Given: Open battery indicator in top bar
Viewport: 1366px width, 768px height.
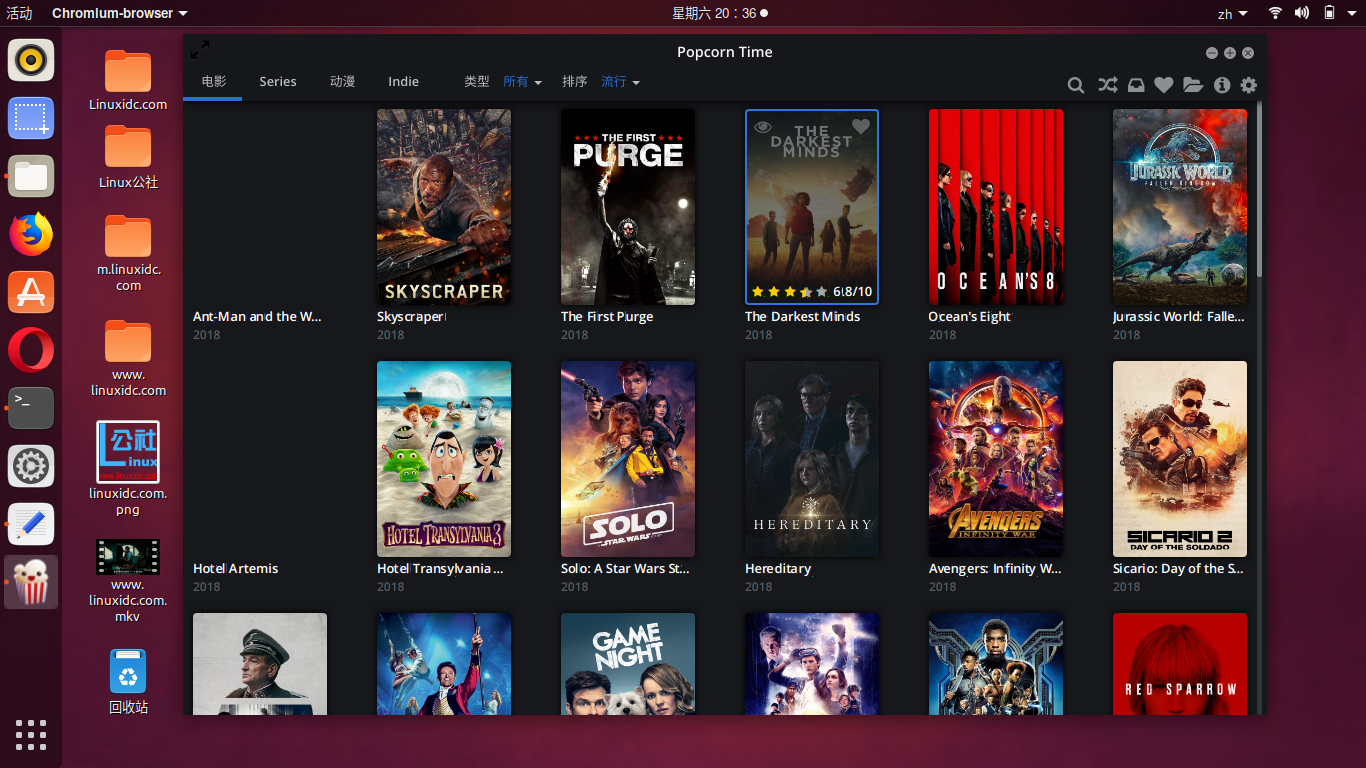Looking at the screenshot, I should [x=1330, y=13].
